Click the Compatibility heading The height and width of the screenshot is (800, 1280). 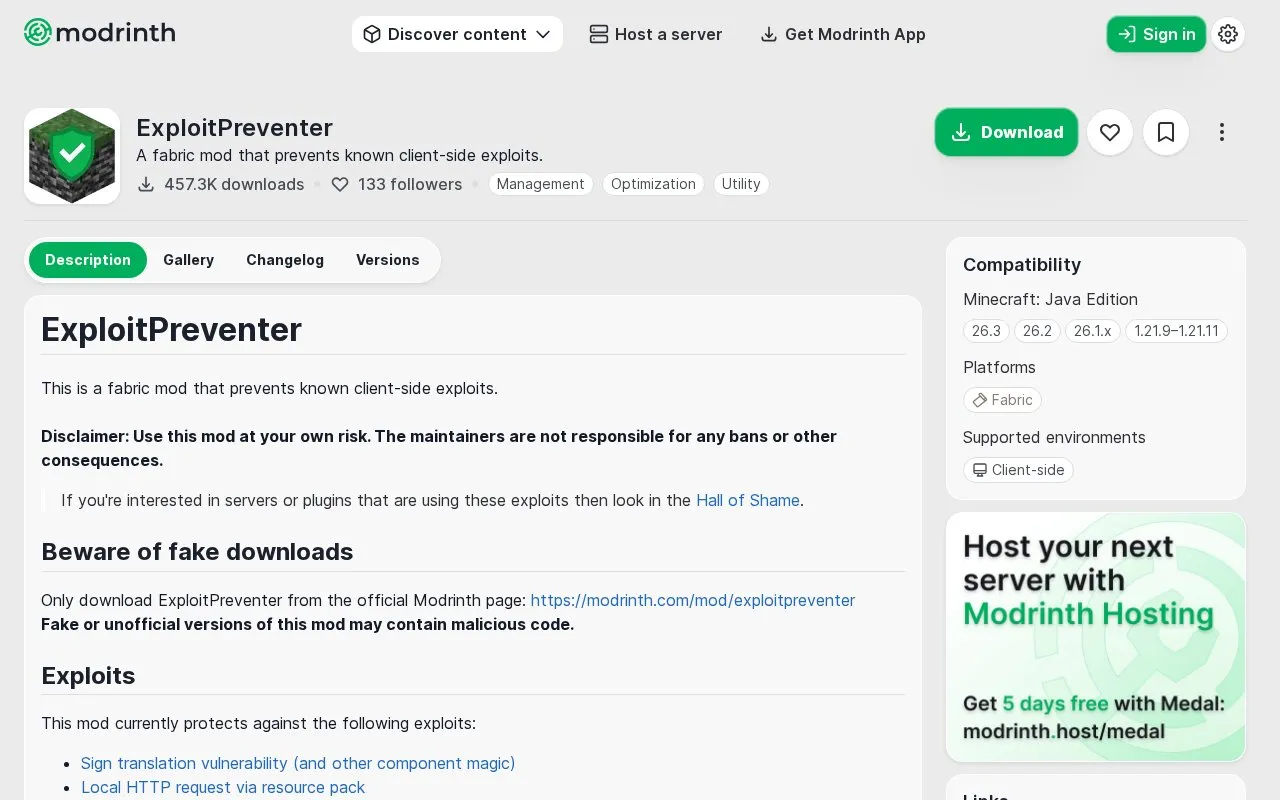(1022, 265)
